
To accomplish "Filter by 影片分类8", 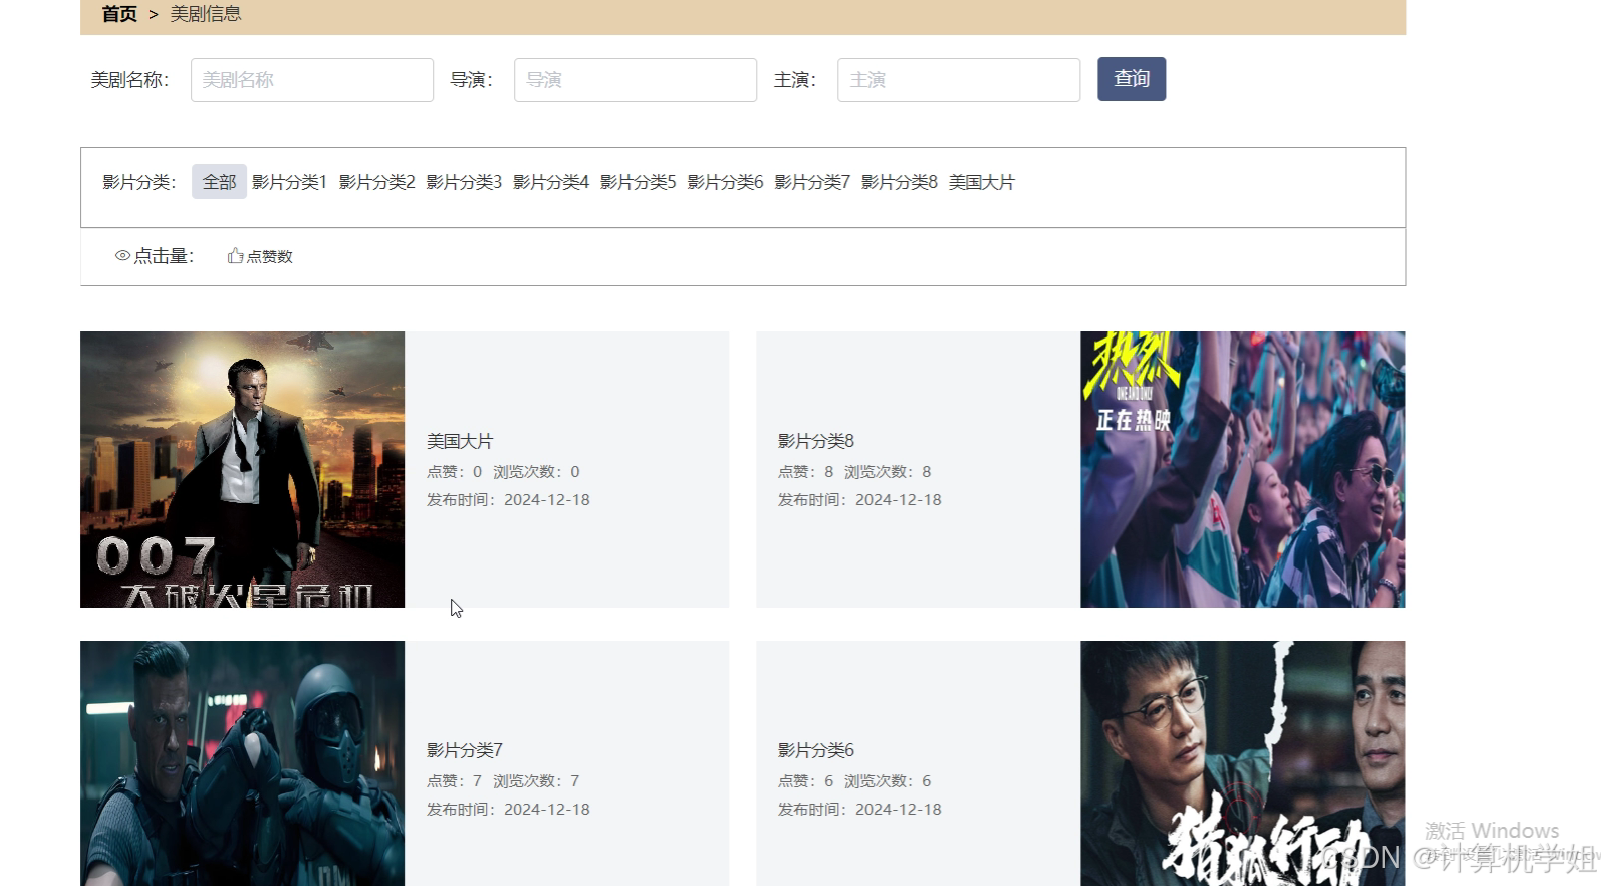I will [899, 182].
